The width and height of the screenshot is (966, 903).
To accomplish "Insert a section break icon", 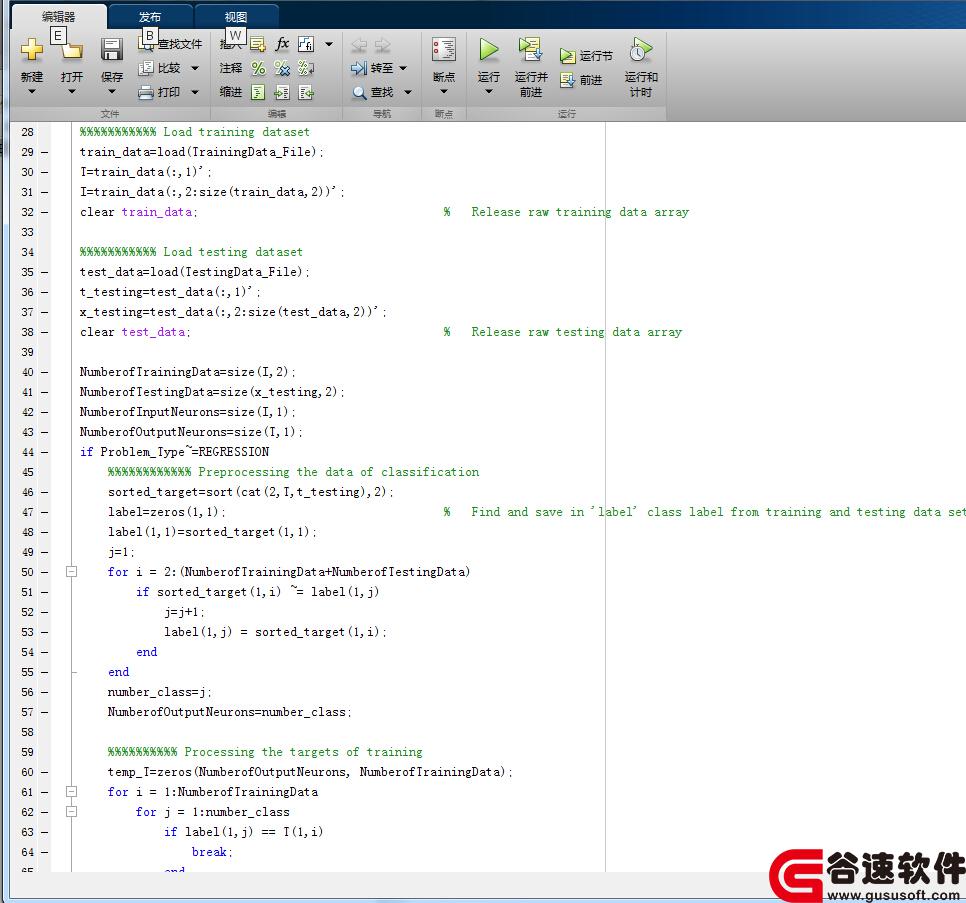I will point(258,44).
